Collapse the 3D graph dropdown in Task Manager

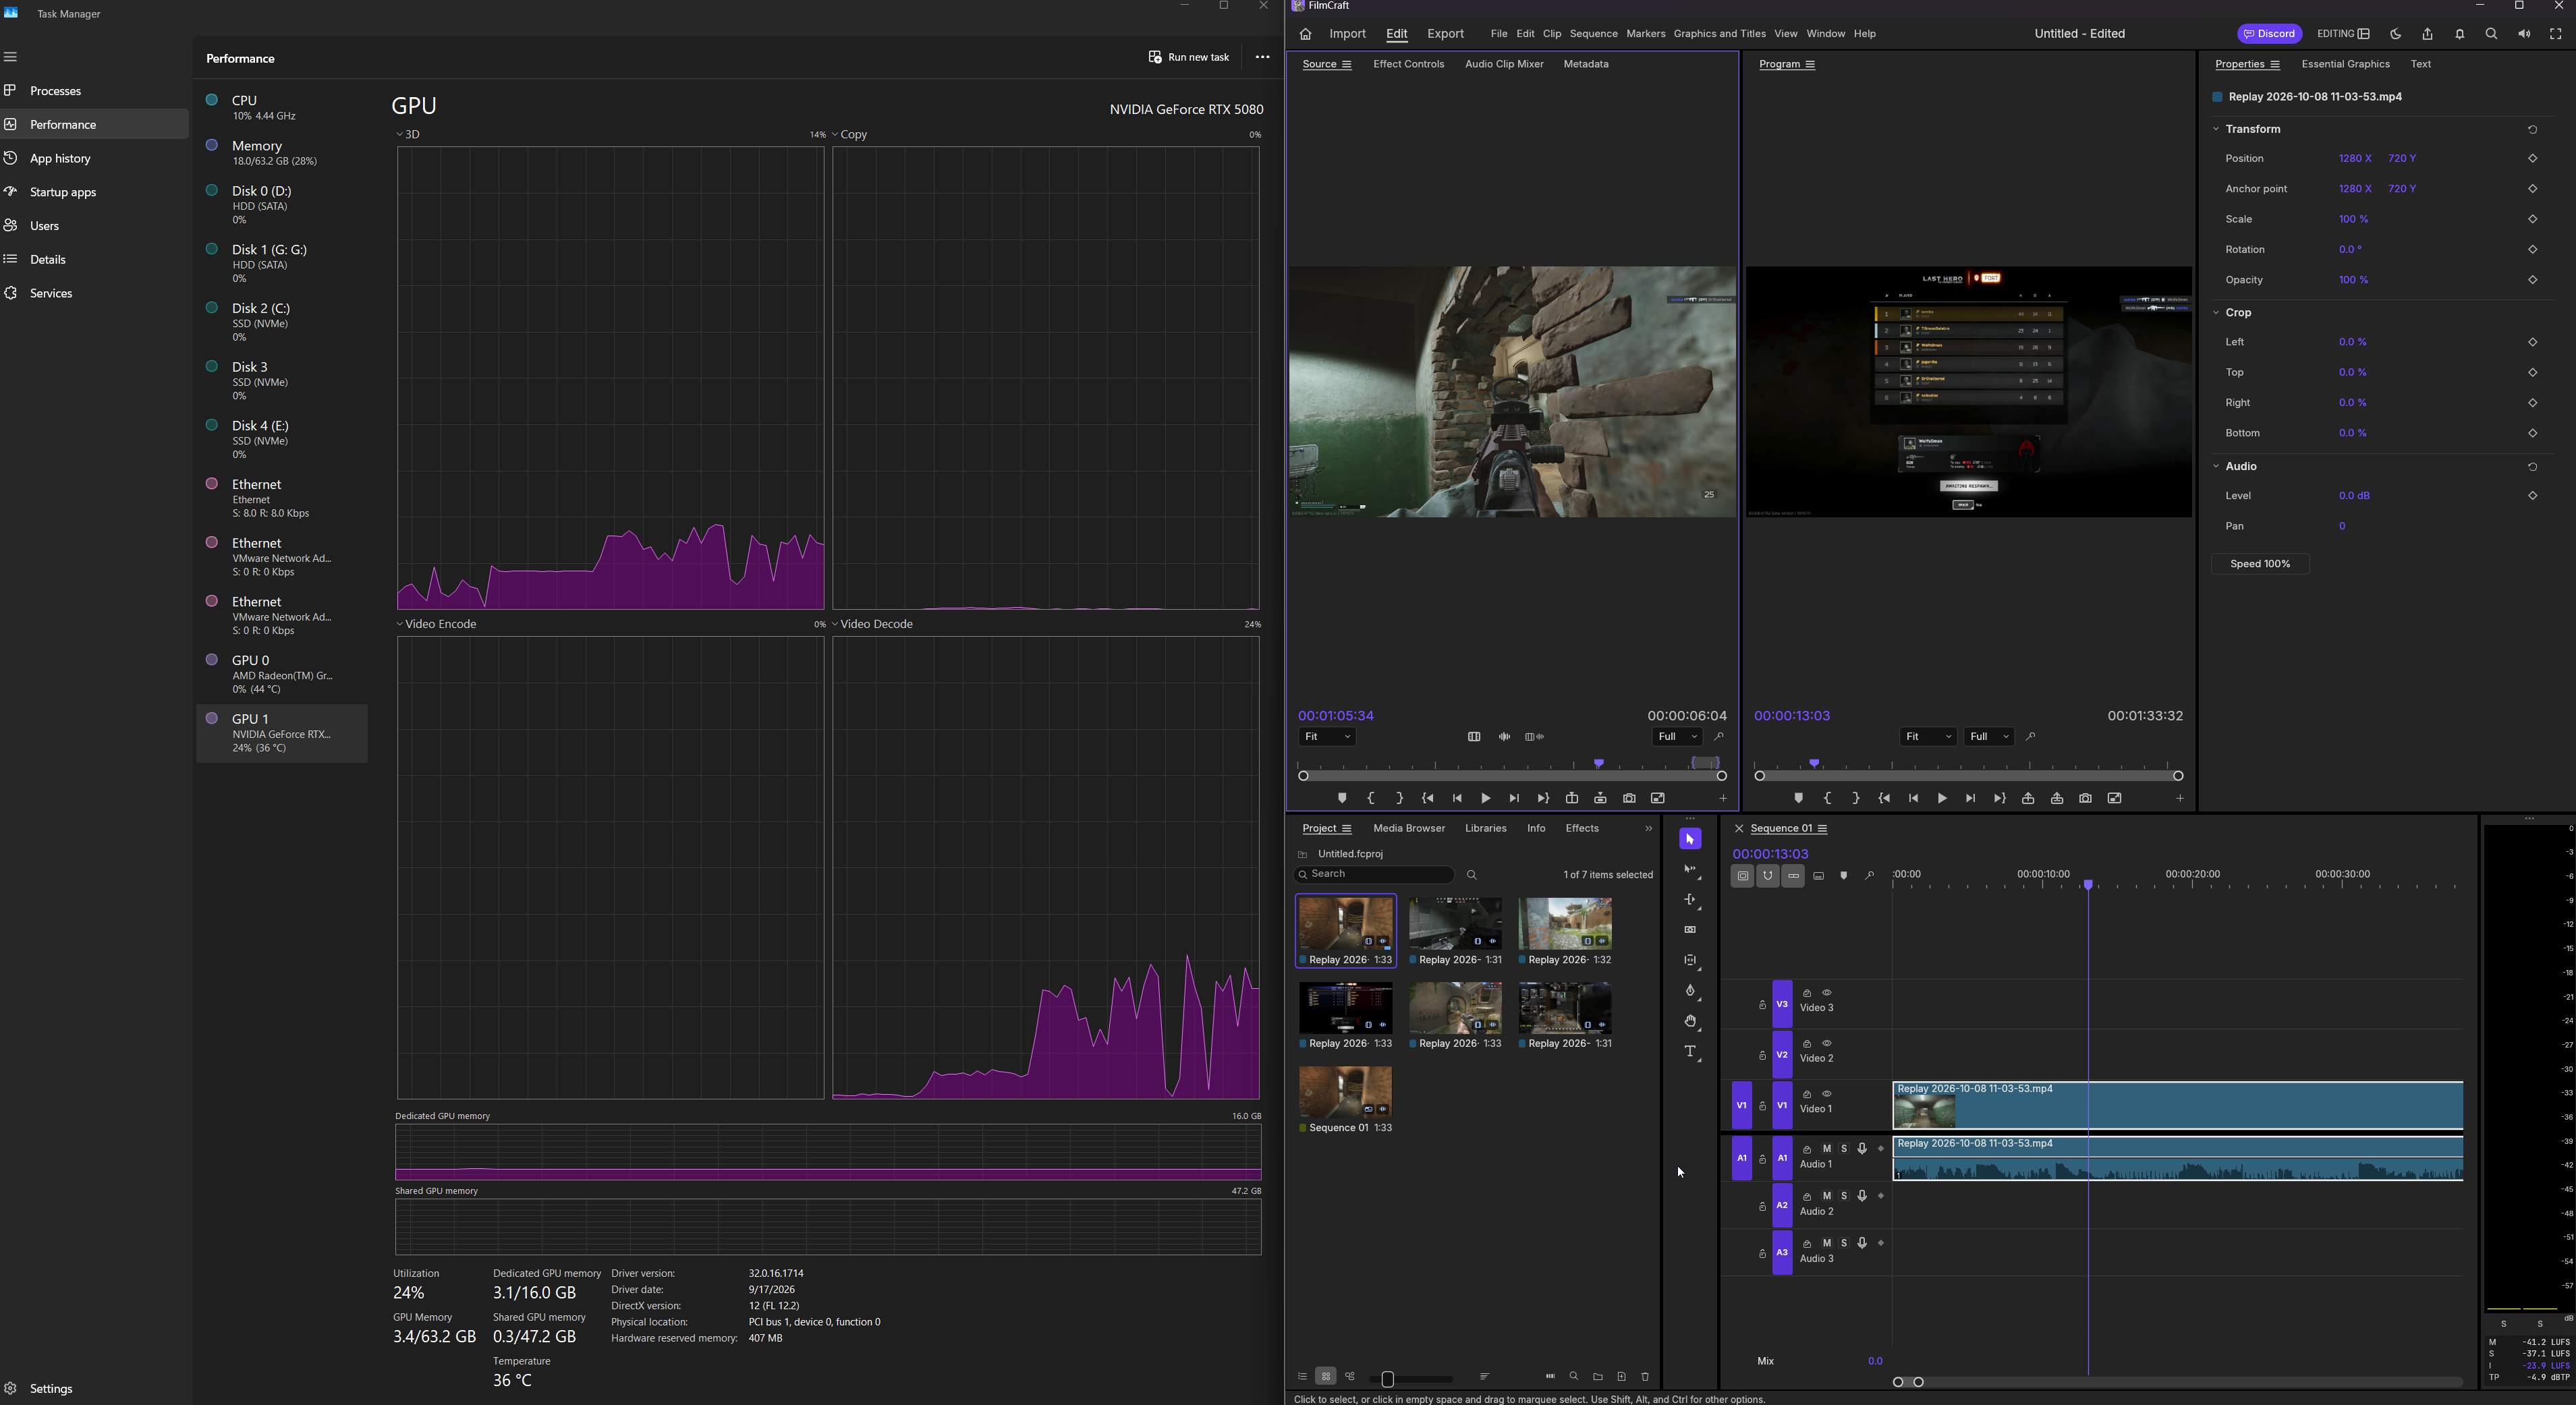click(400, 134)
